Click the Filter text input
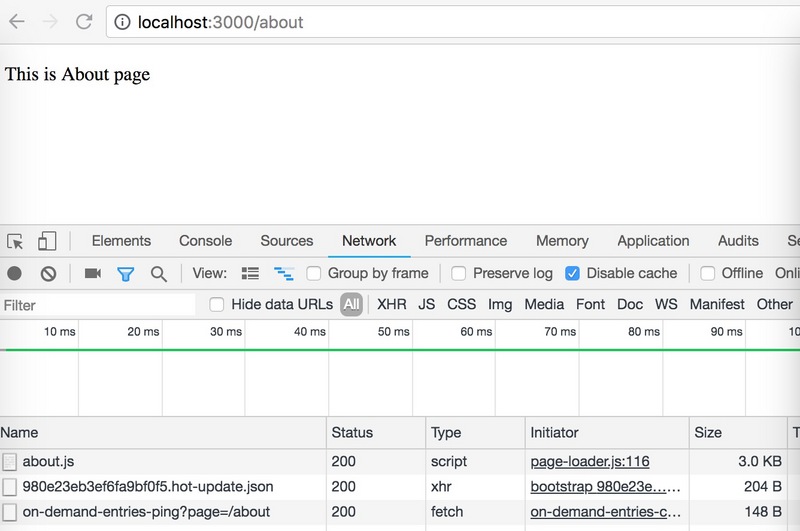Viewport: 800px width, 531px height. click(98, 305)
